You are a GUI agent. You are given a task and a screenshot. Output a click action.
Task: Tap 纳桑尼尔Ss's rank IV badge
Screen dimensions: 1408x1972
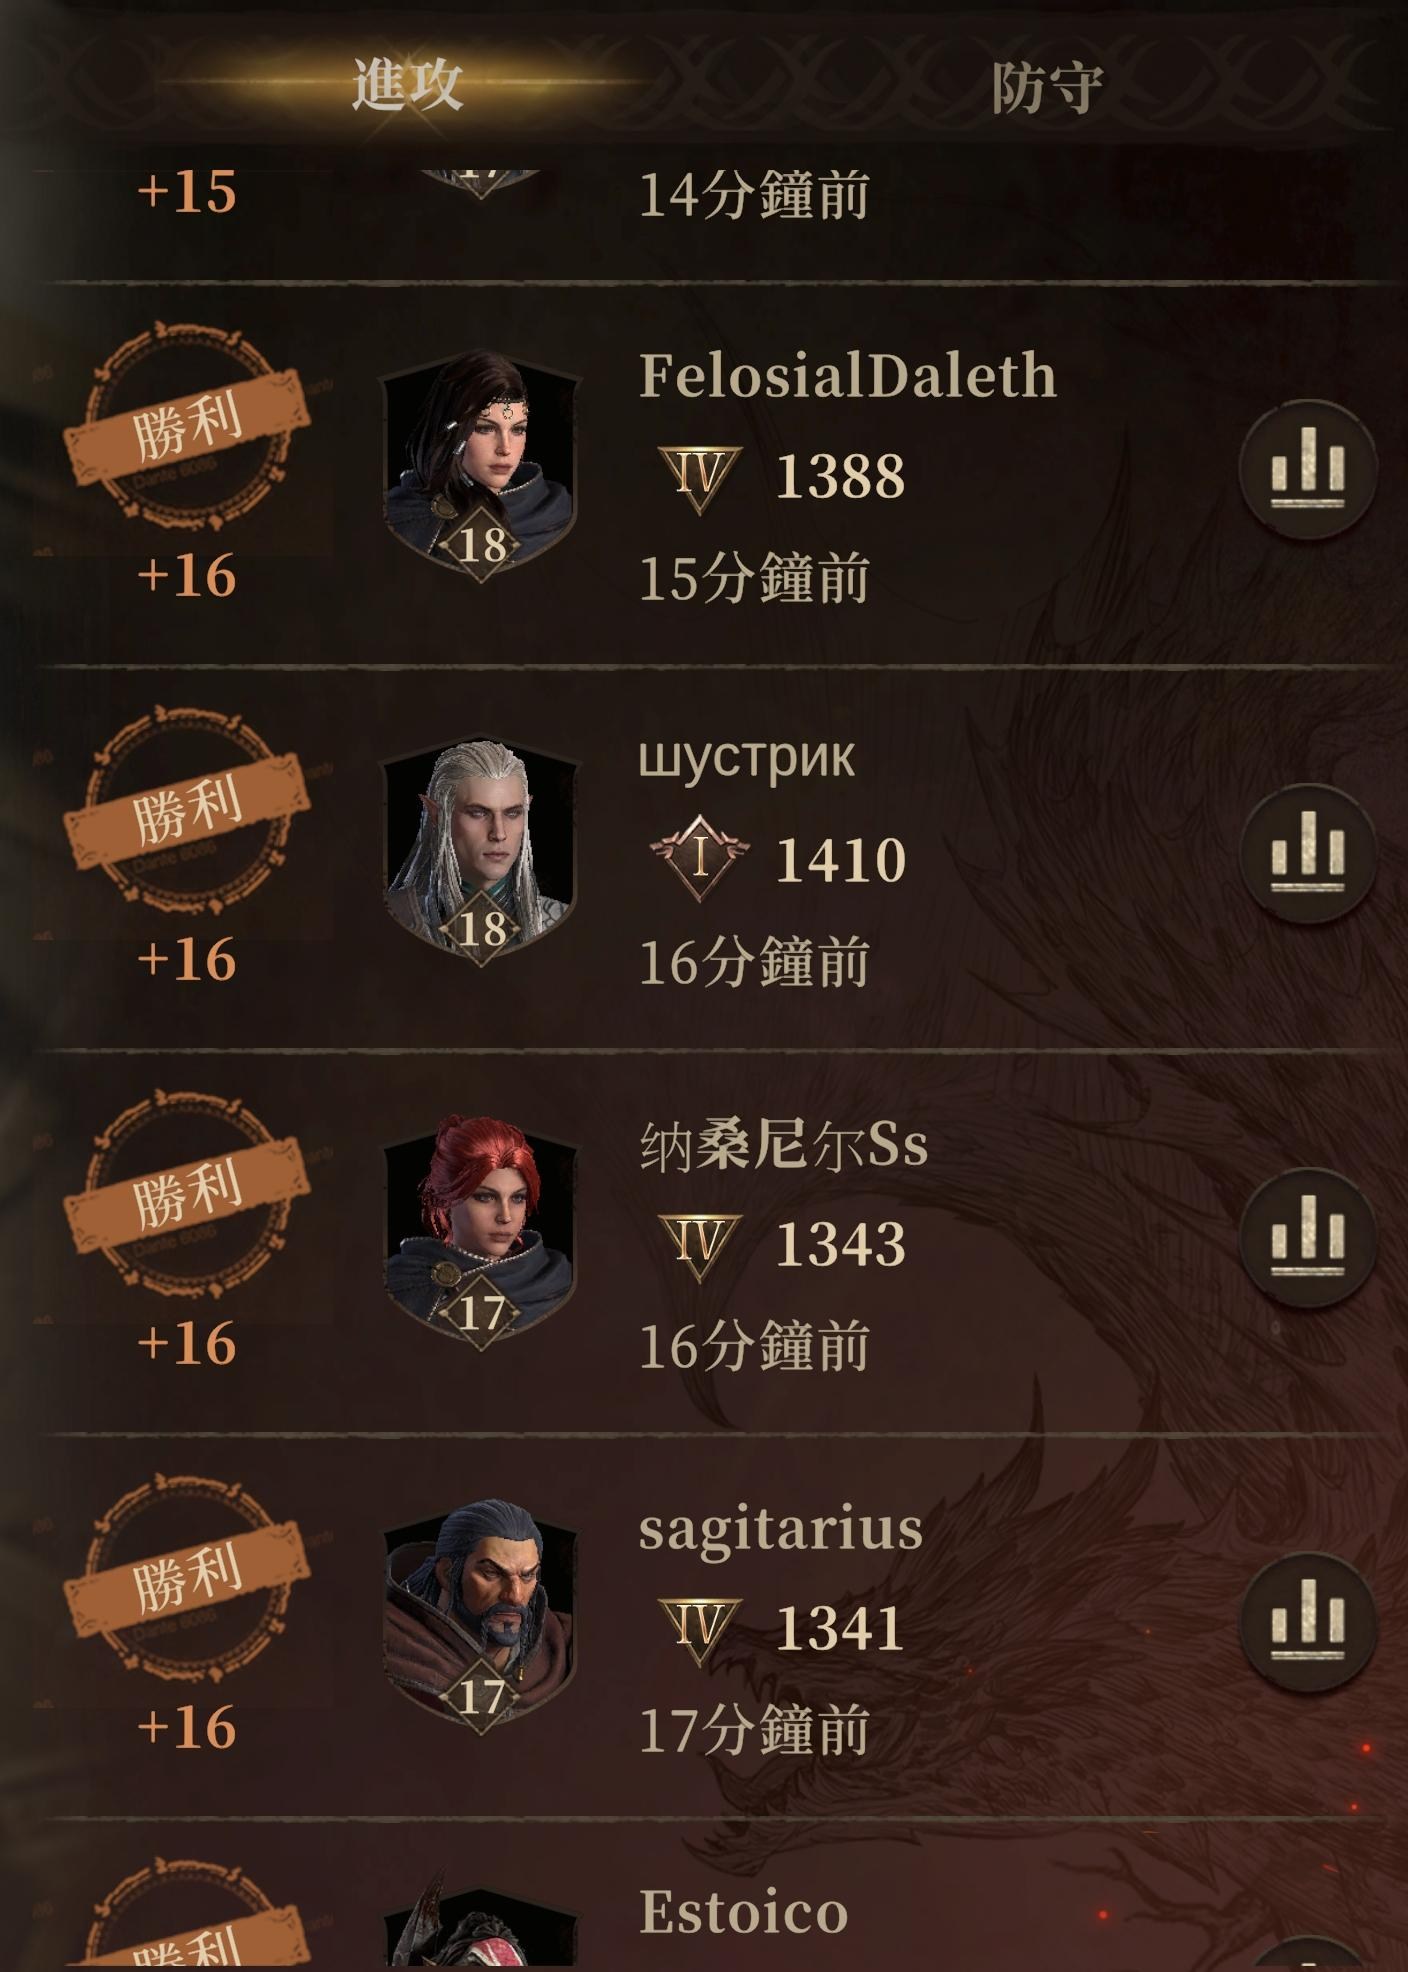[x=699, y=1246]
